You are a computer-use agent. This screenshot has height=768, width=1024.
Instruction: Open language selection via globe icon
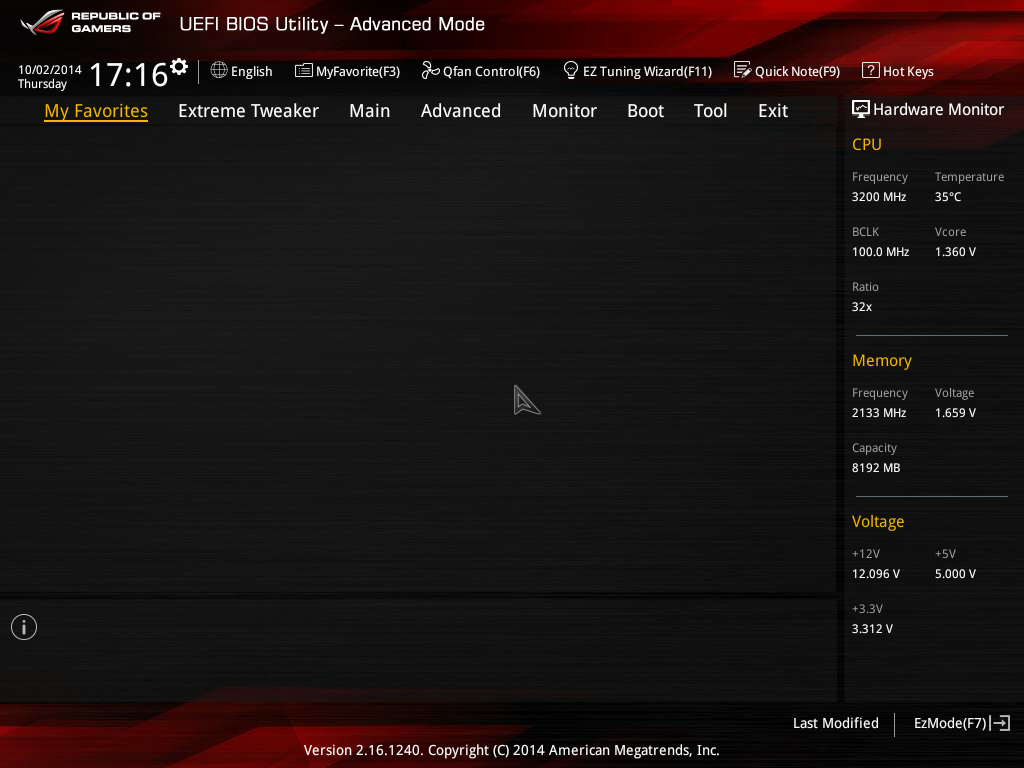(x=219, y=71)
